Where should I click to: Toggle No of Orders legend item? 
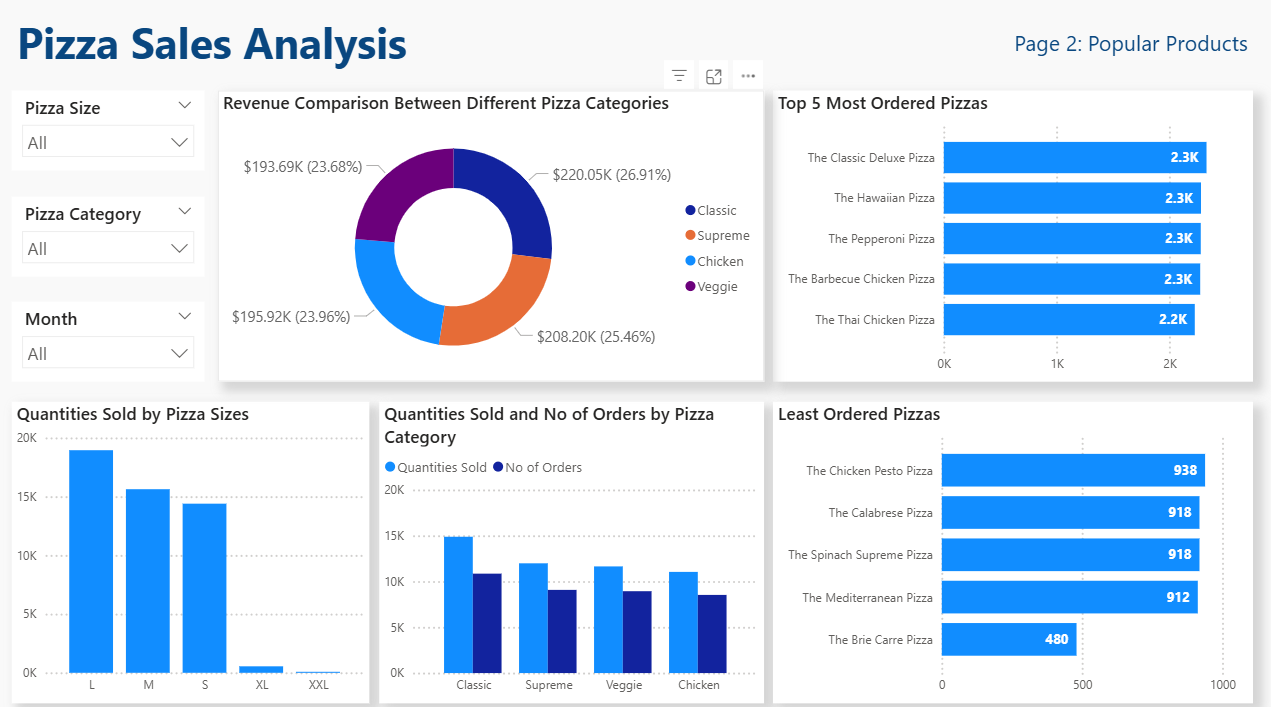537,468
